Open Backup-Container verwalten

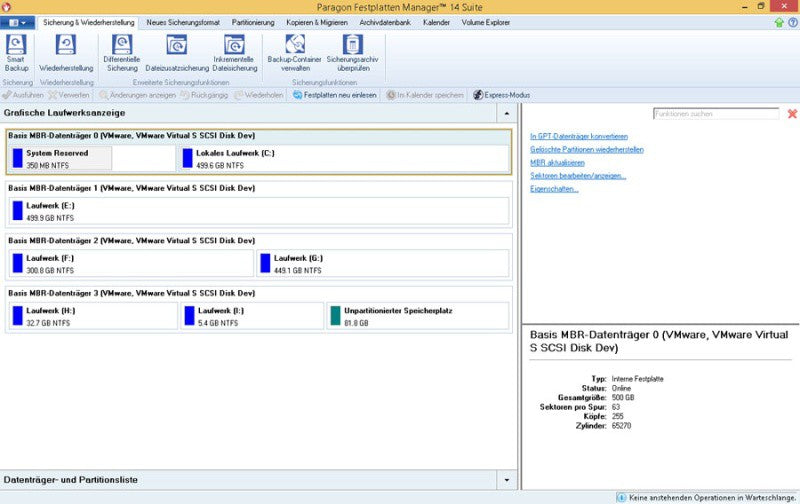(x=294, y=52)
